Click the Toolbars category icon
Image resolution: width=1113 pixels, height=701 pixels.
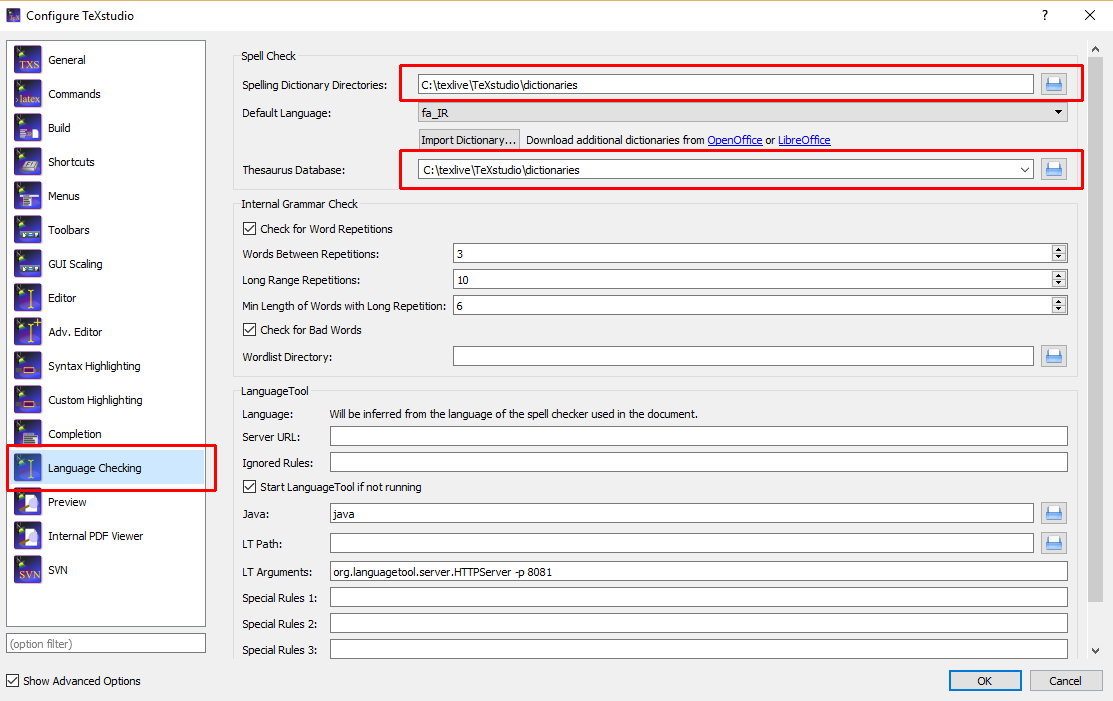pos(28,230)
